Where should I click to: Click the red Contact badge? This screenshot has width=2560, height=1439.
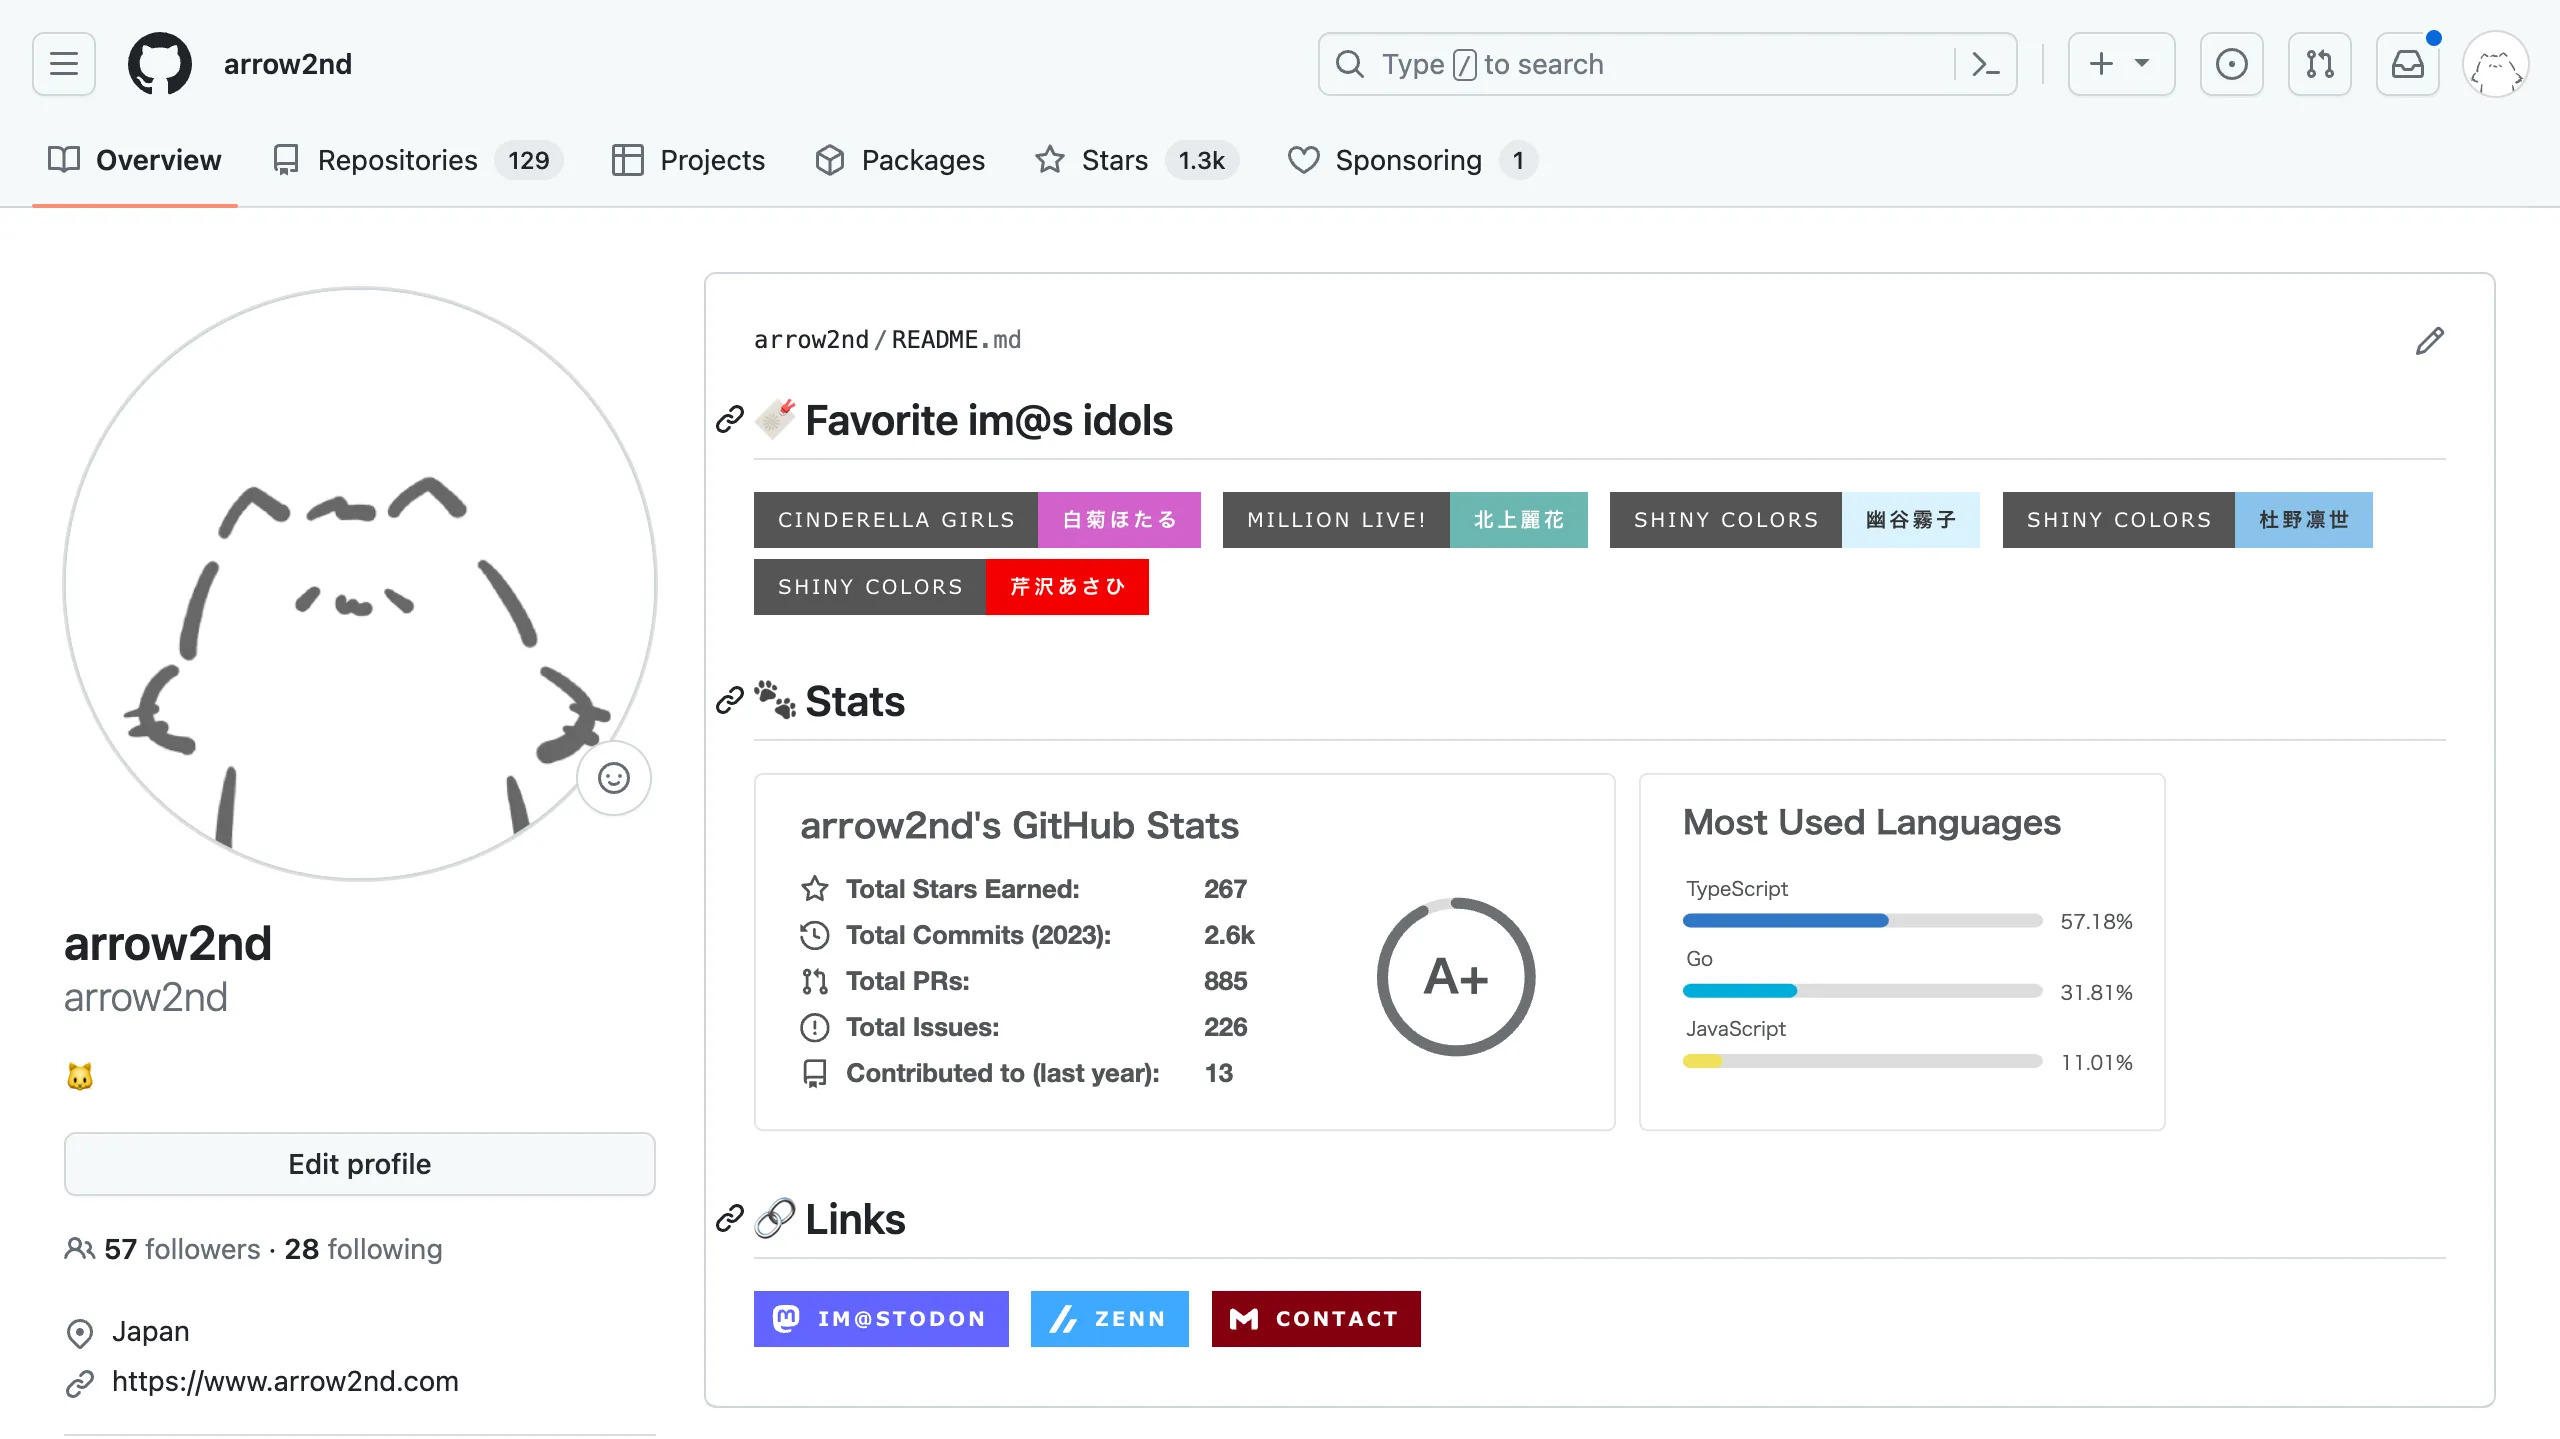click(x=1315, y=1319)
